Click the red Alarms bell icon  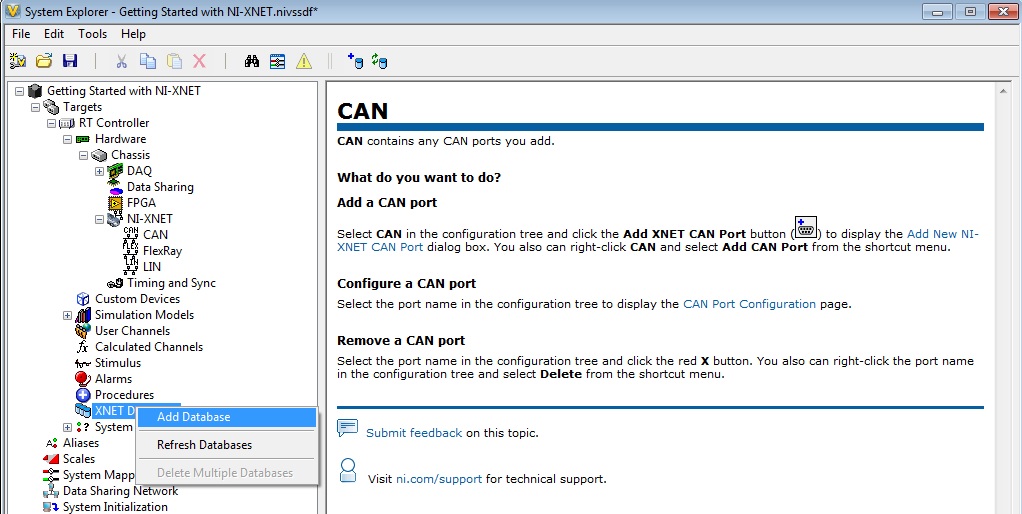tap(83, 378)
